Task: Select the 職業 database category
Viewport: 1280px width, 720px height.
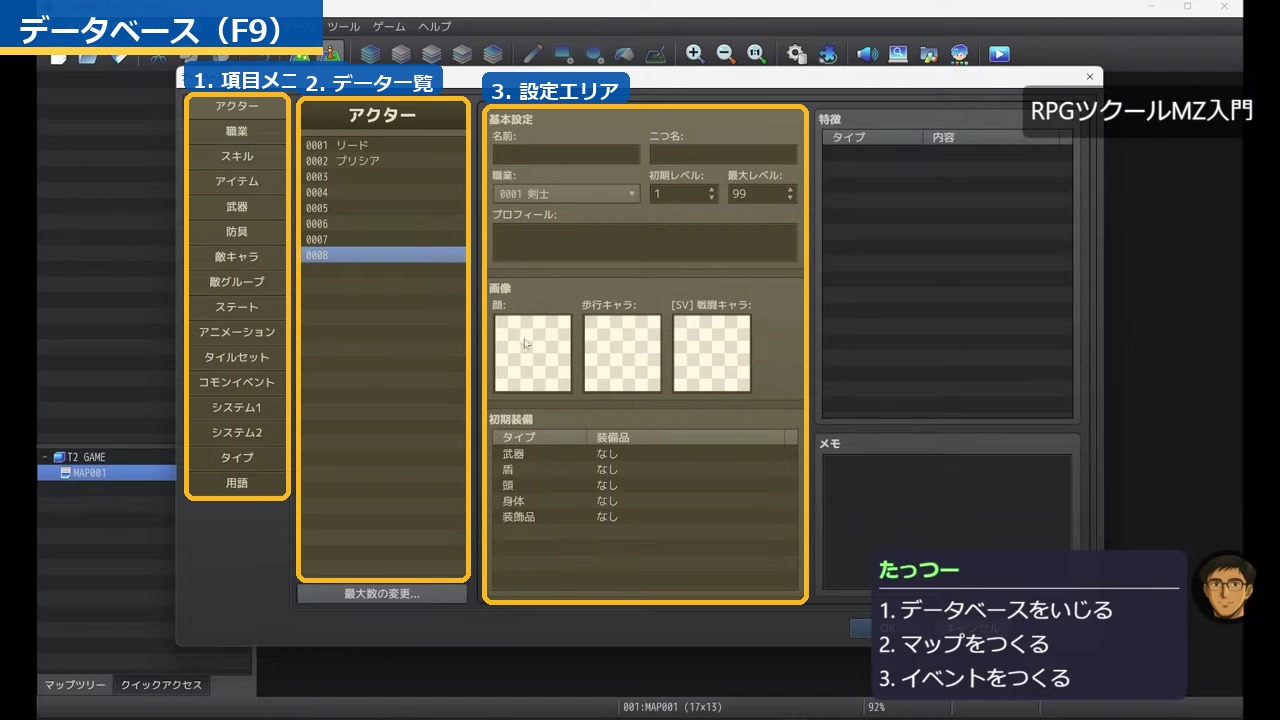Action: pyautogui.click(x=237, y=131)
